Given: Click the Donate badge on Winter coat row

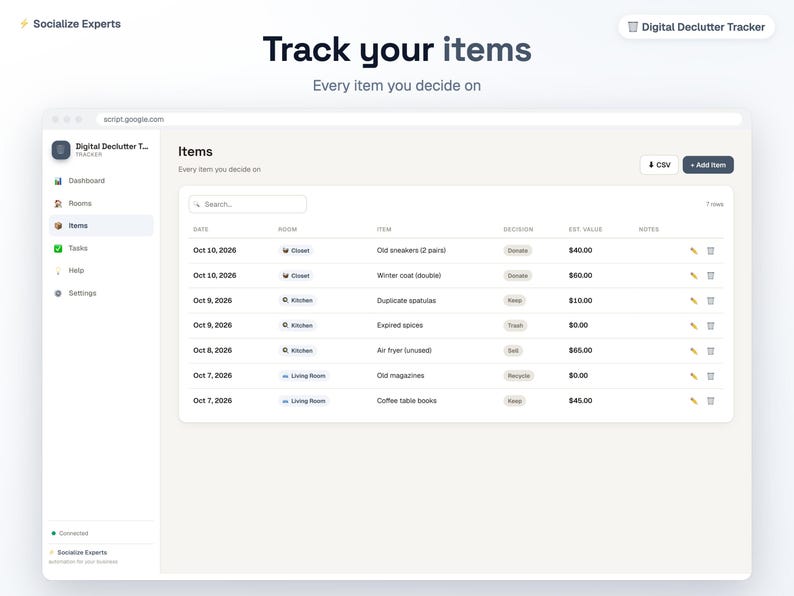Looking at the screenshot, I should 518,275.
